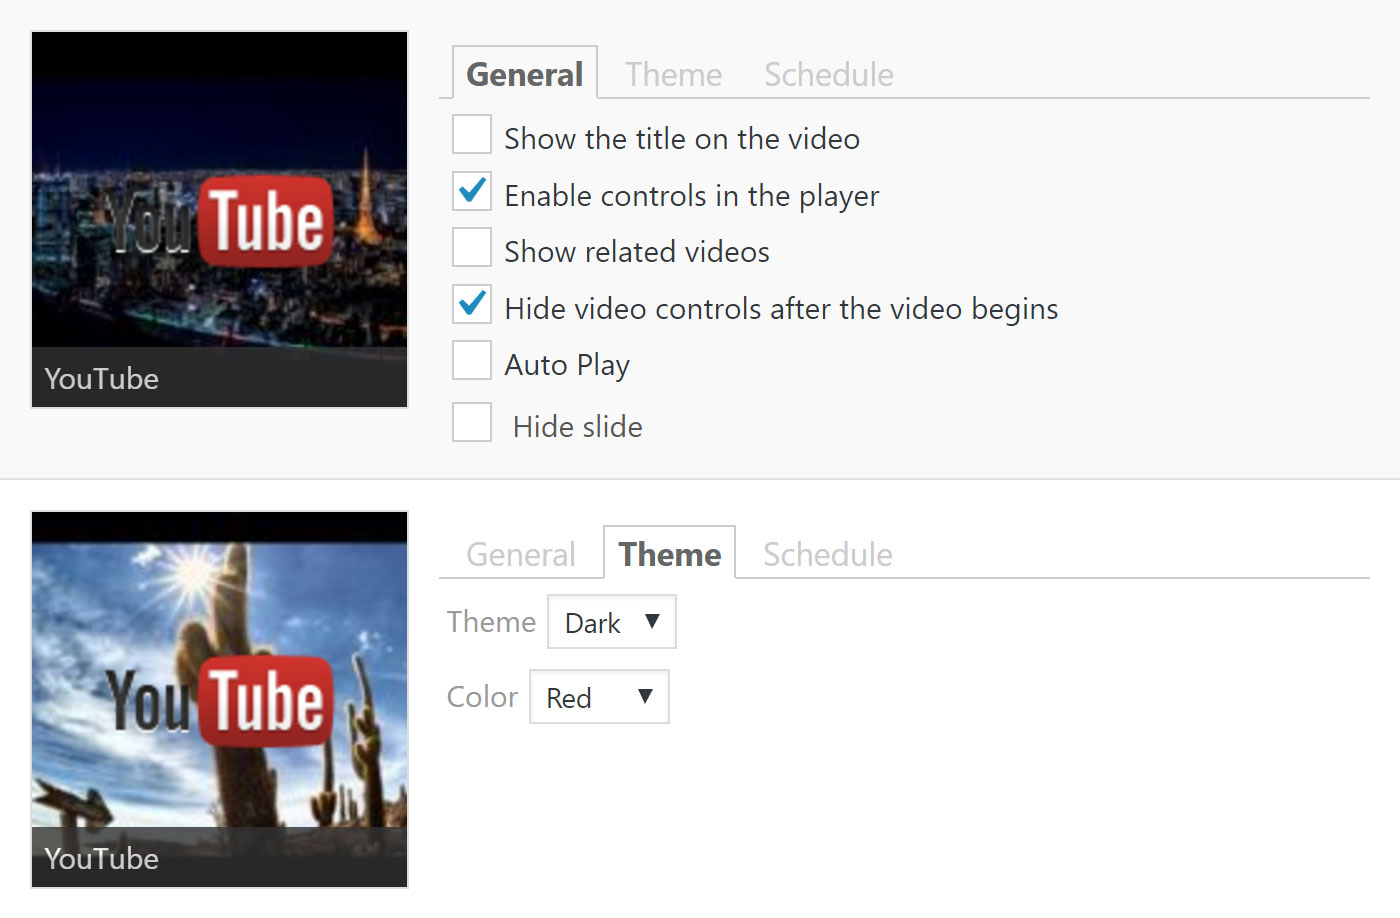1400x918 pixels.
Task: Click the Show related videos label text
Action: click(x=637, y=252)
